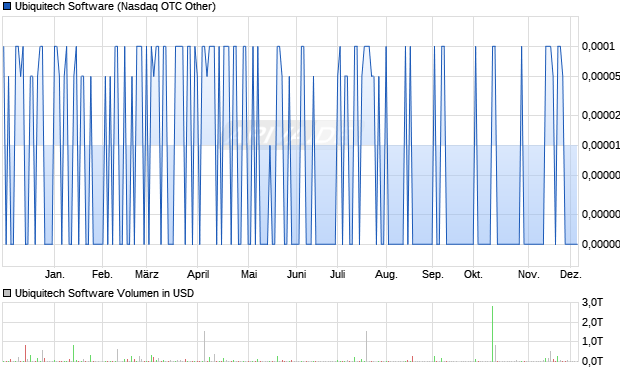Select the 'Okt.' month label

473,274
